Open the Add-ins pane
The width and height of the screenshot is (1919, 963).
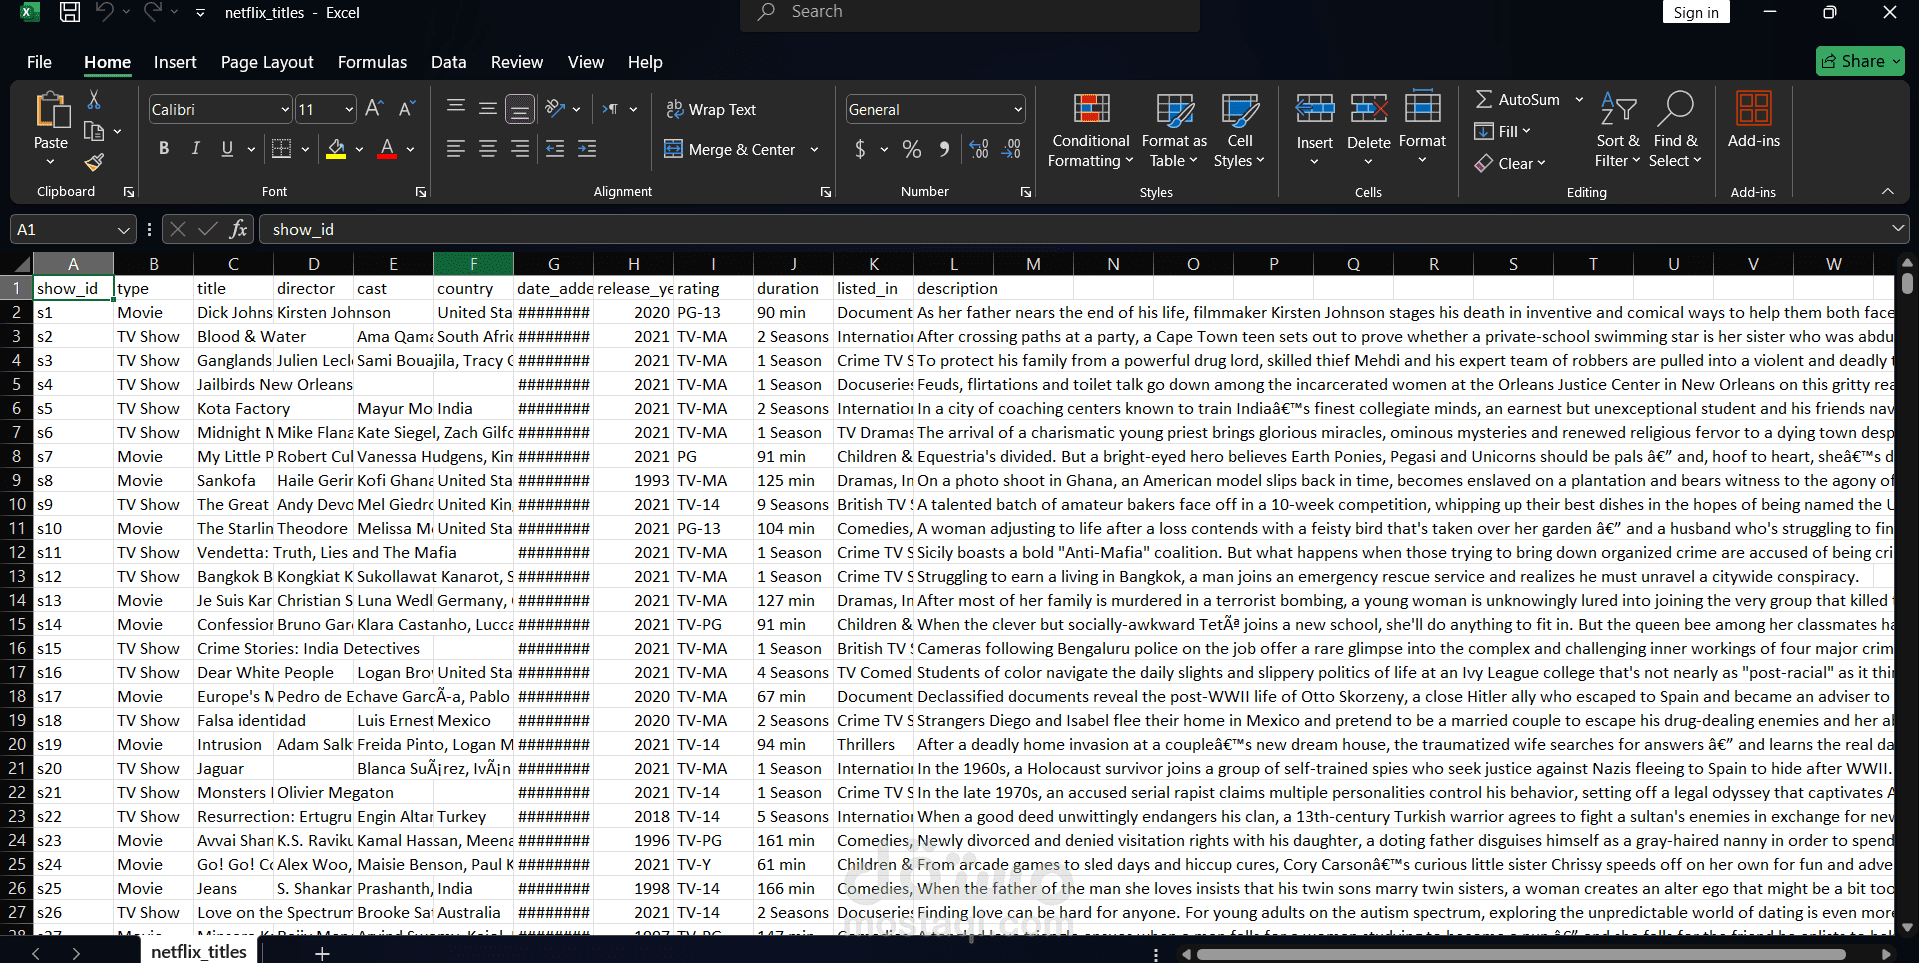(1753, 120)
